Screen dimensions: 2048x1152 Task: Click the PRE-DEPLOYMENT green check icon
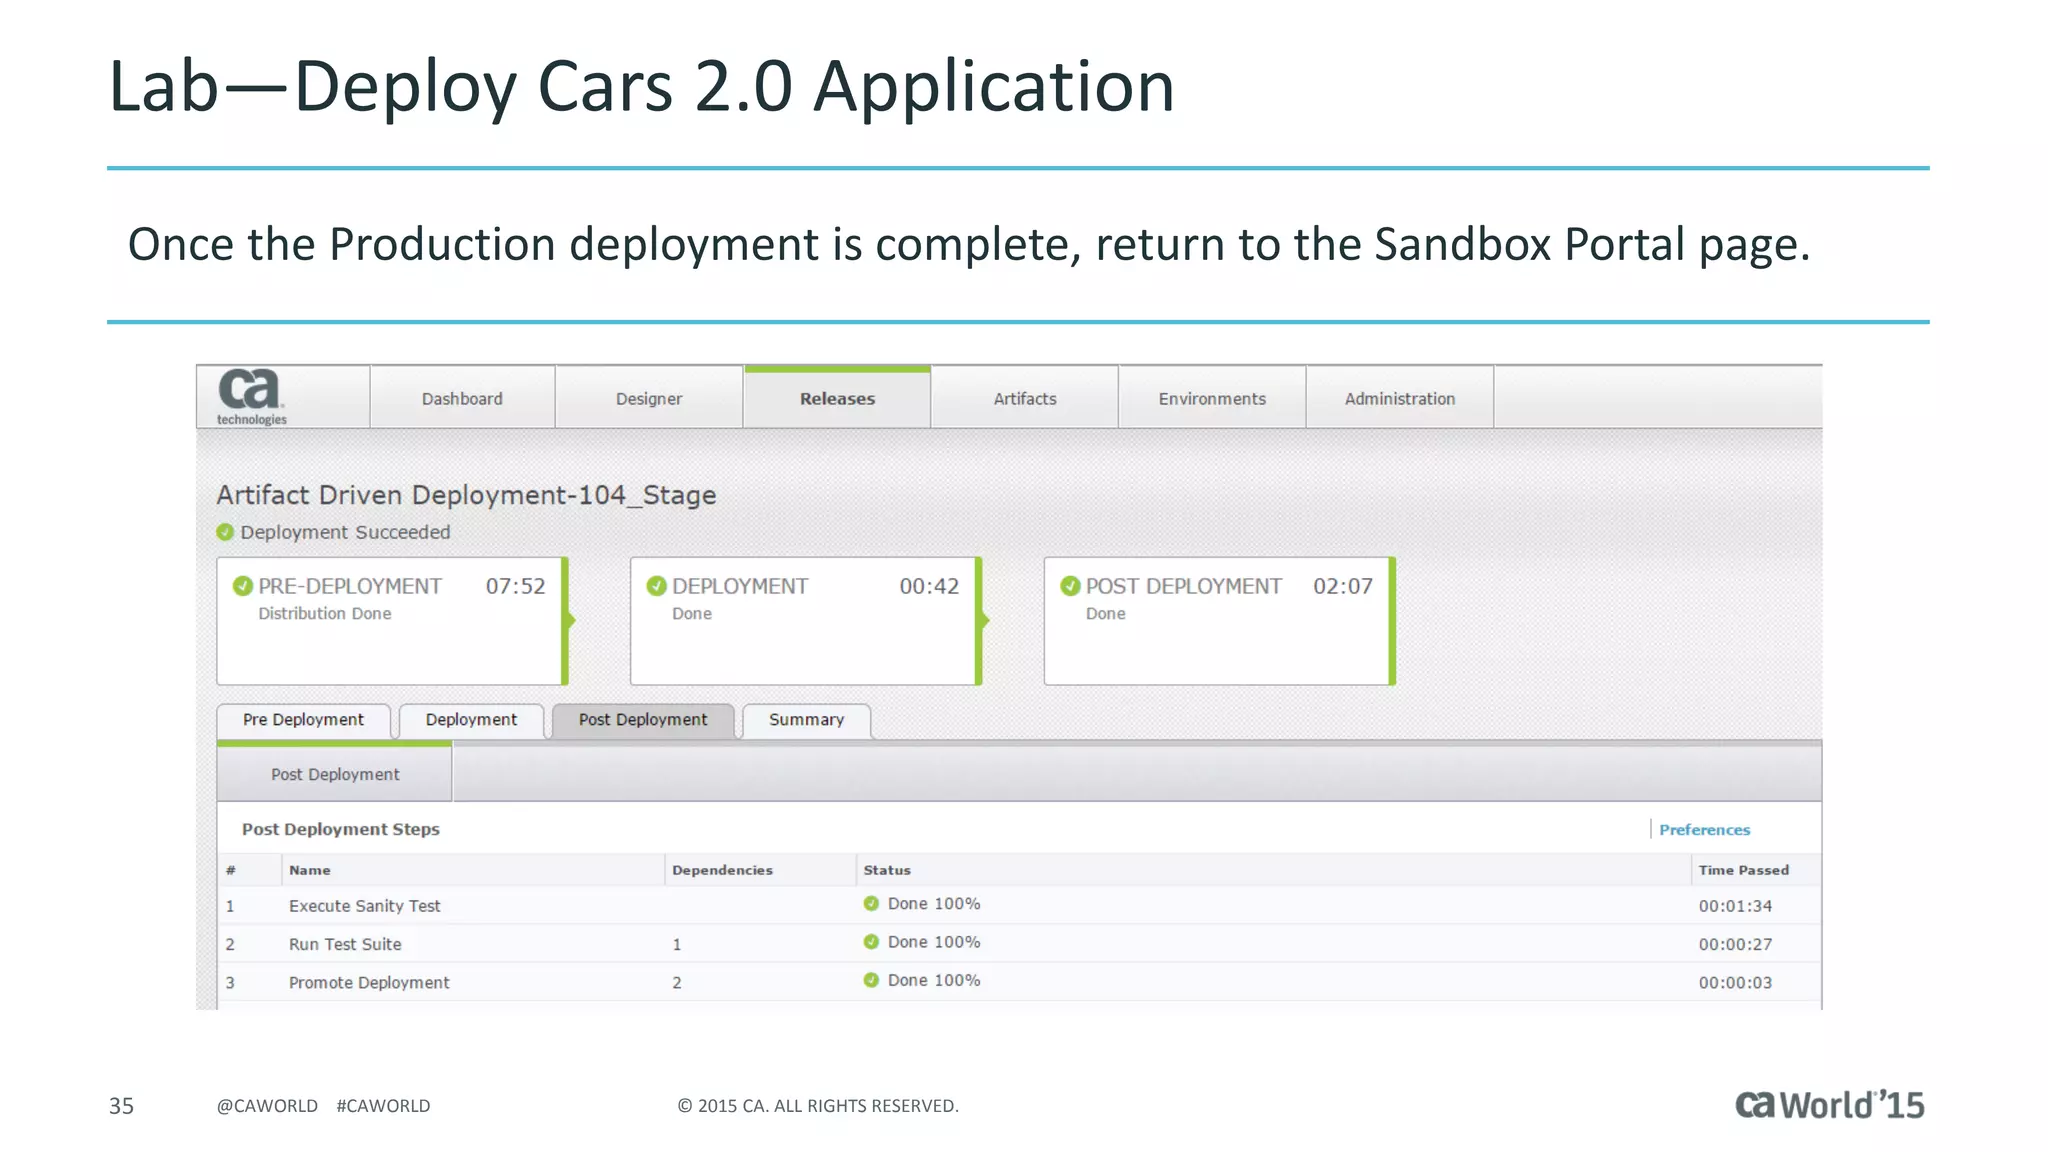(x=243, y=586)
